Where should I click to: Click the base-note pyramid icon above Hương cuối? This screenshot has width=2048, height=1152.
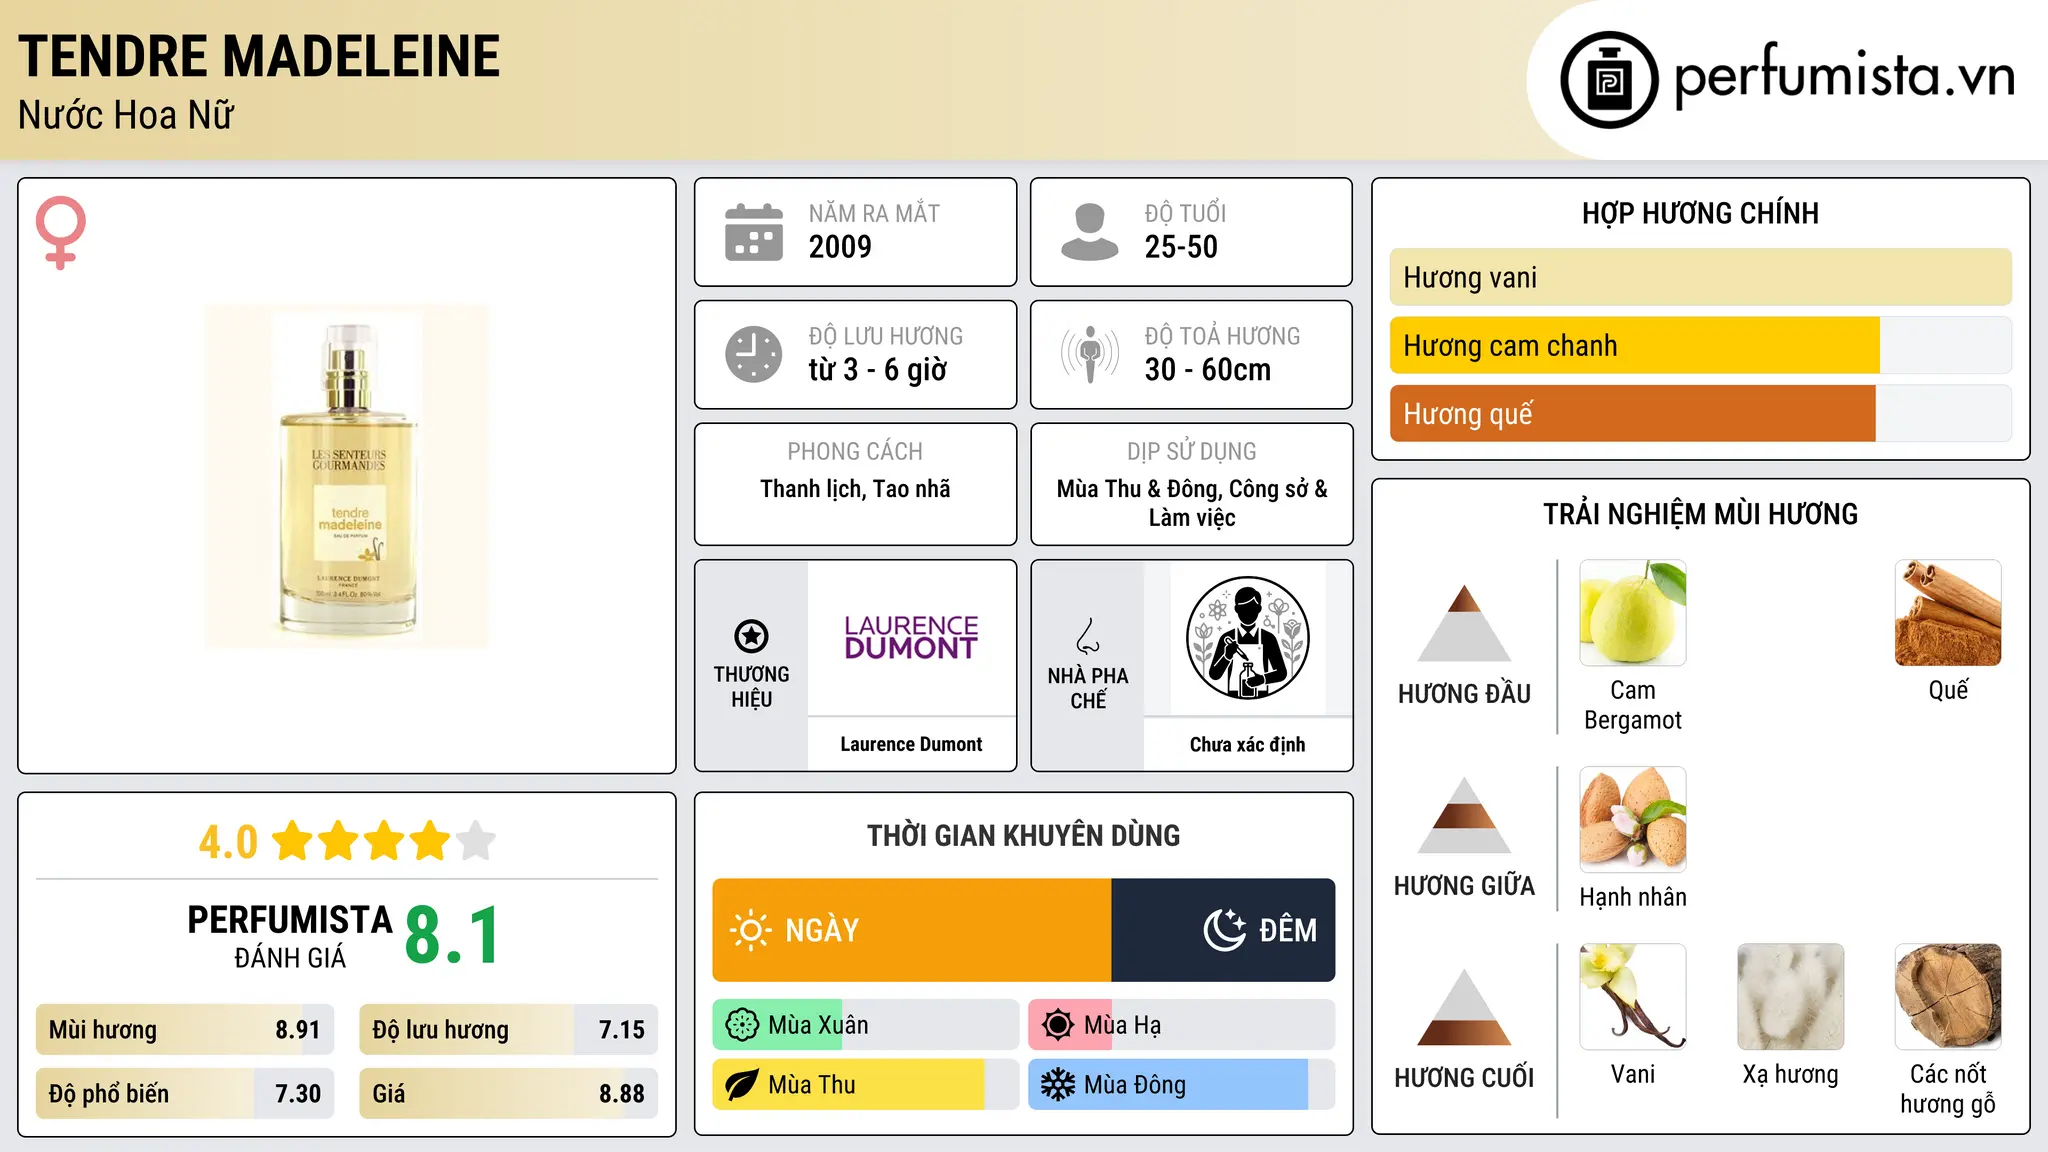(1464, 1007)
